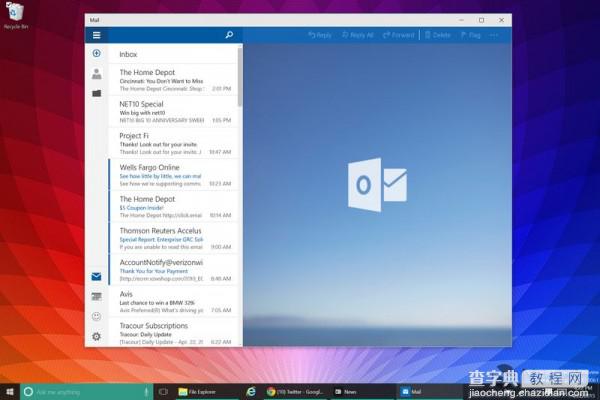Switch to the Calendar icon in sidebar
The height and width of the screenshot is (400, 600).
tap(96, 296)
